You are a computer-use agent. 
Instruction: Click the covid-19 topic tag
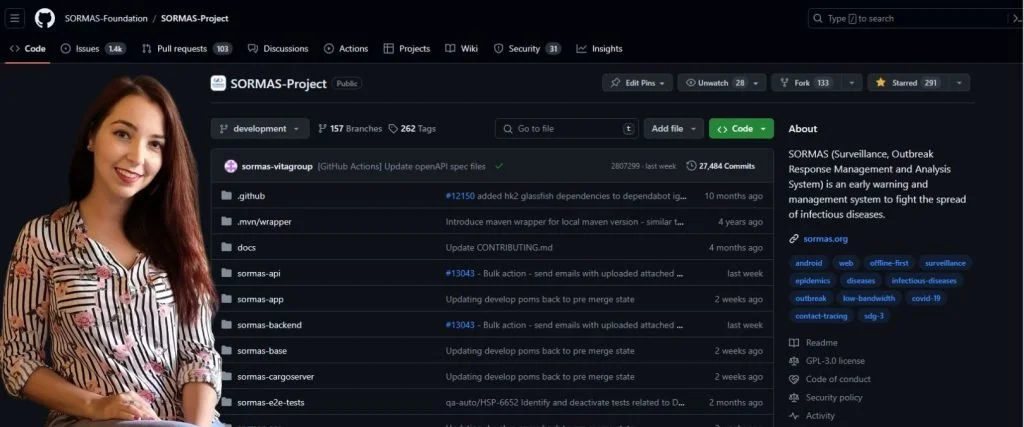pyautogui.click(x=925, y=298)
